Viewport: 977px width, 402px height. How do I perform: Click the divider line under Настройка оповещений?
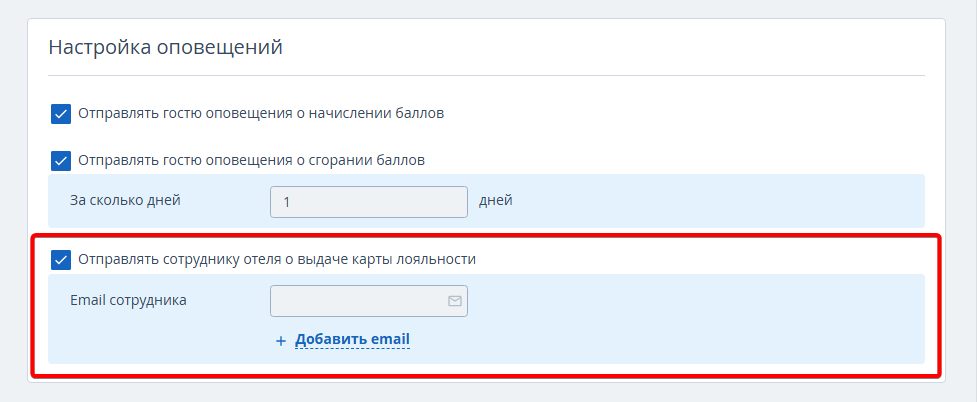487,76
